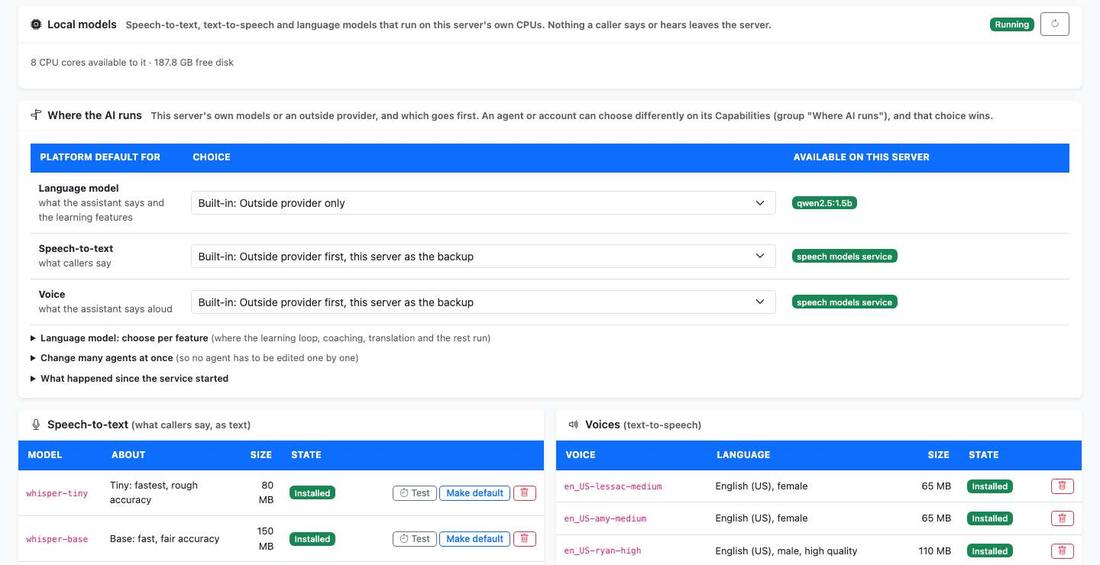Click the Installed badge for en_US-ryan-high
This screenshot has width=1100, height=565.
pyautogui.click(x=989, y=551)
